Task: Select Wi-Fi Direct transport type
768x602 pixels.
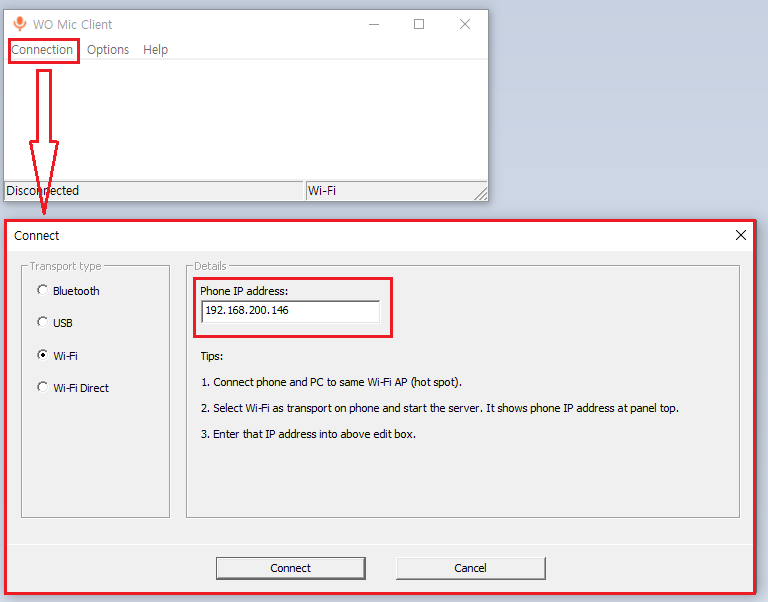Action: pos(73,388)
